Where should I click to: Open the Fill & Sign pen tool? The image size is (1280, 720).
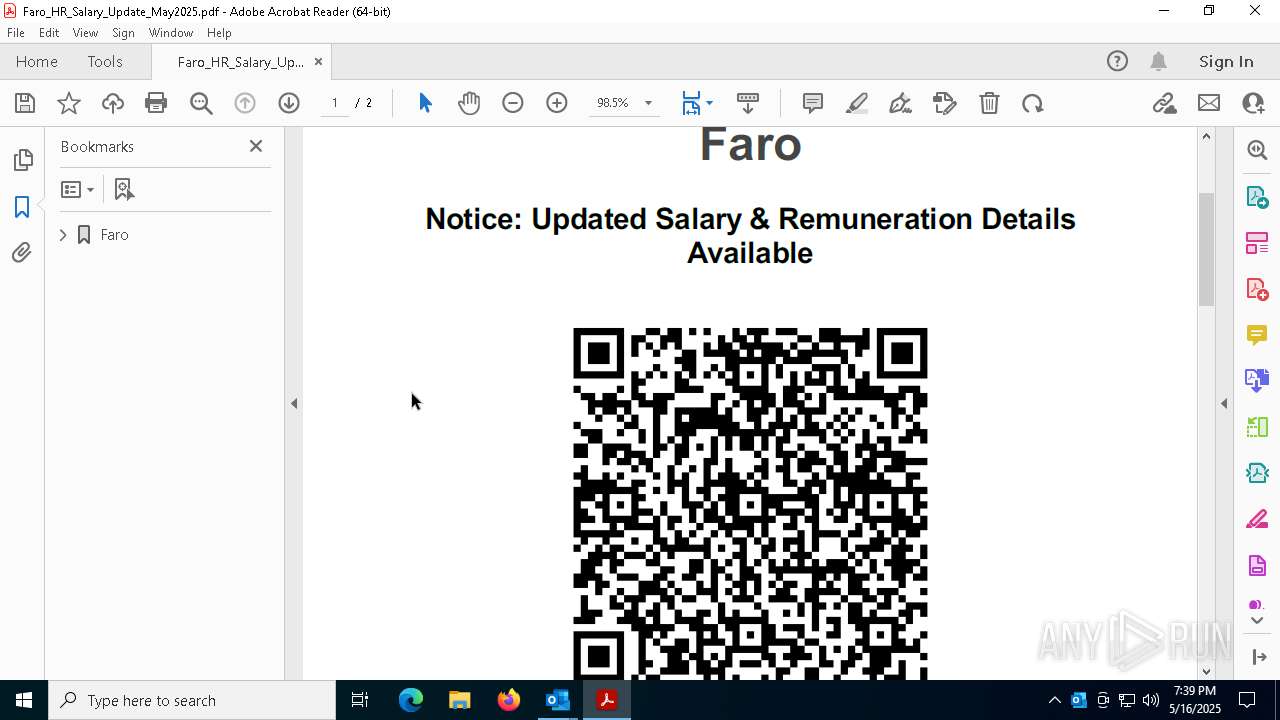(x=900, y=103)
